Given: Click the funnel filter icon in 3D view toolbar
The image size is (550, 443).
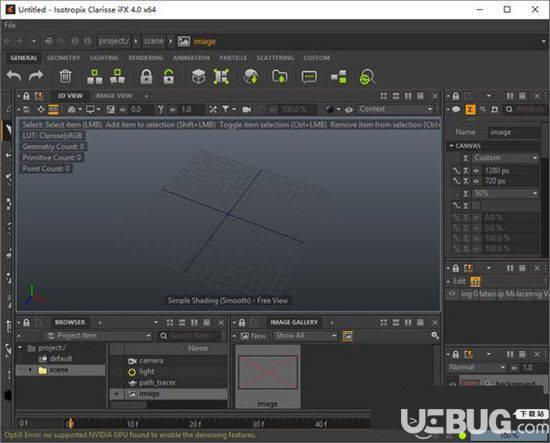Looking at the screenshot, I should [x=225, y=110].
